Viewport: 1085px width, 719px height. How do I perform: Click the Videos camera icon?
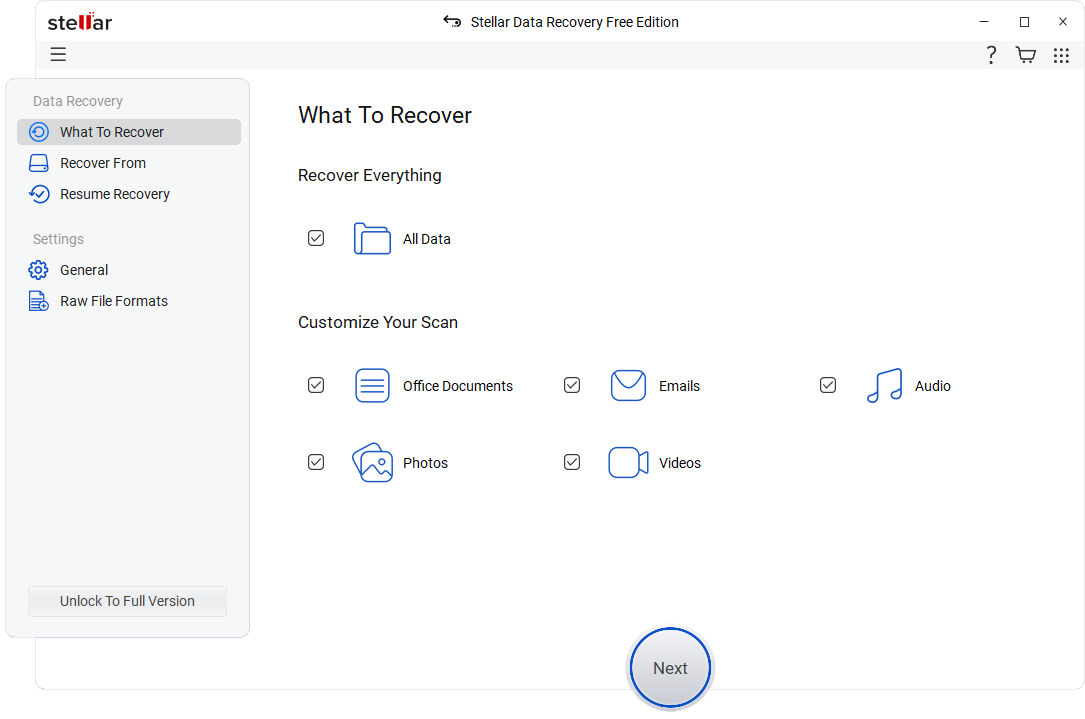[x=628, y=462]
